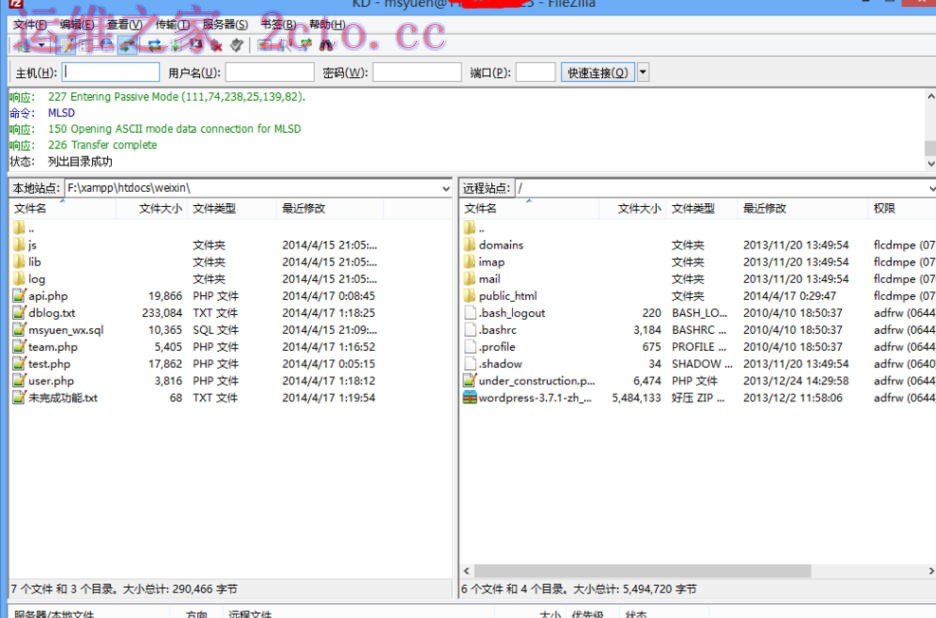Click the .shadow file name
936x618 pixels.
tap(500, 364)
